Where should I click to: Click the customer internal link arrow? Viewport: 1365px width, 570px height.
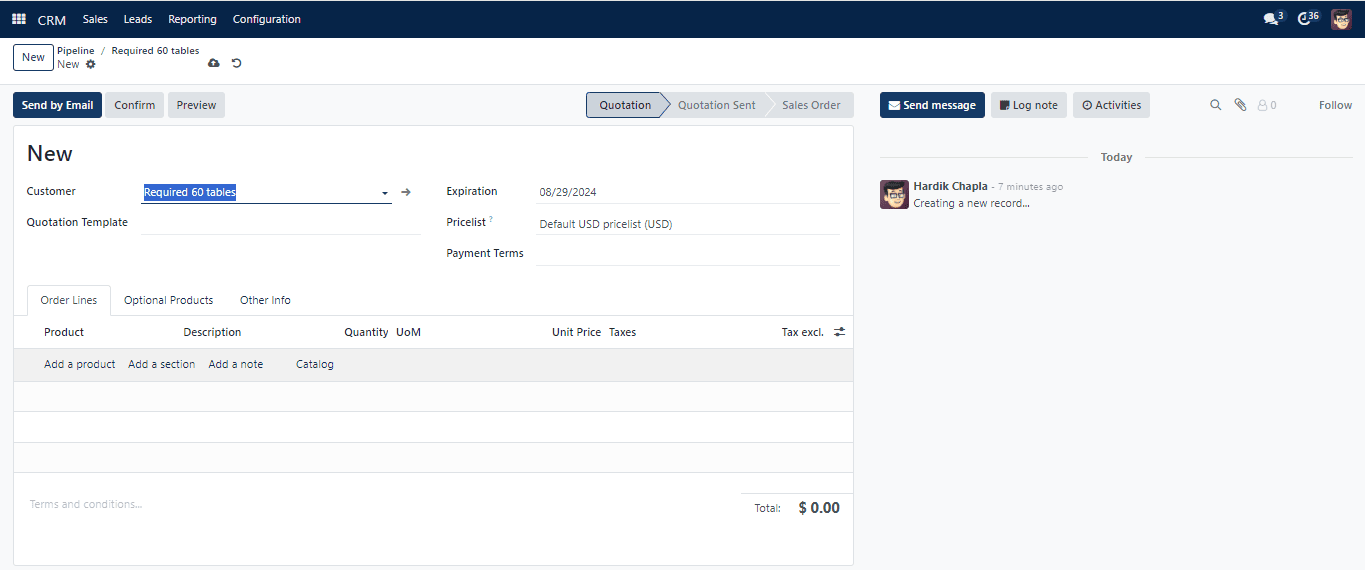point(406,192)
